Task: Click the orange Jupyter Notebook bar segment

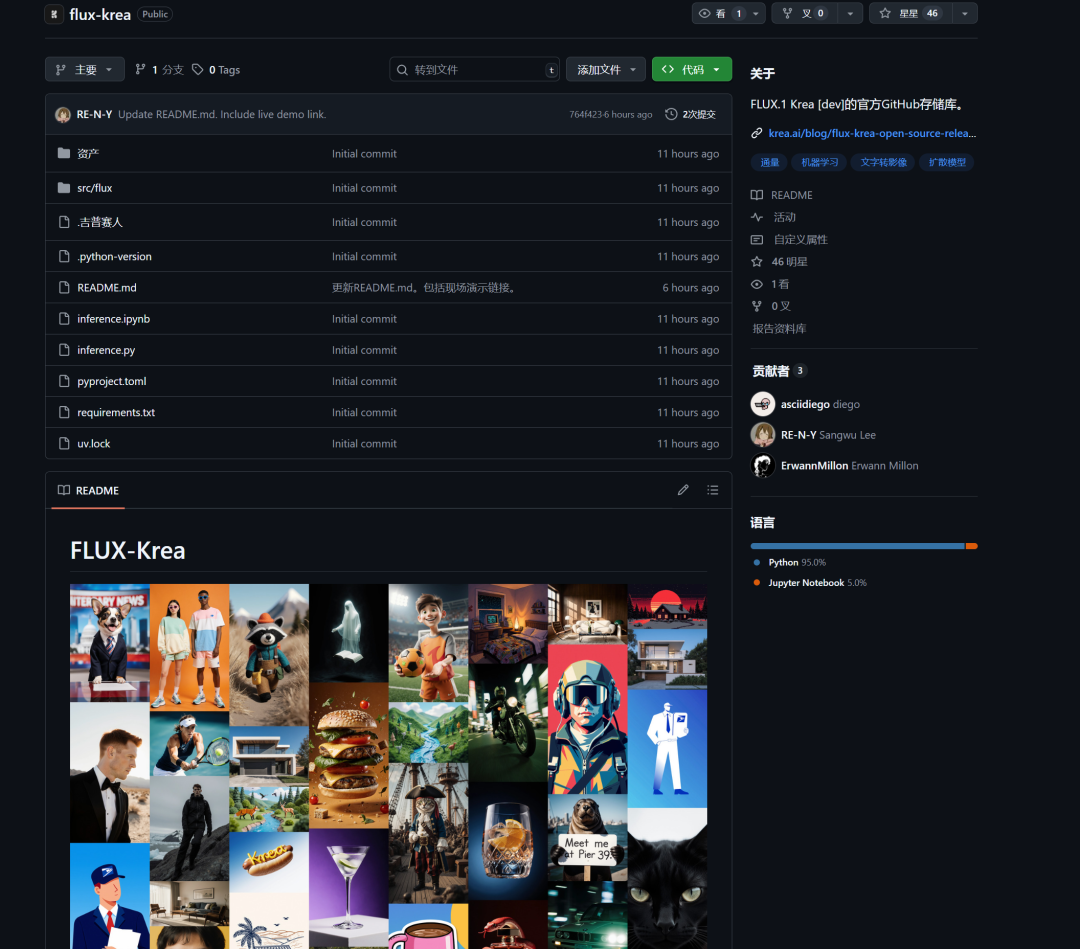Action: point(972,546)
